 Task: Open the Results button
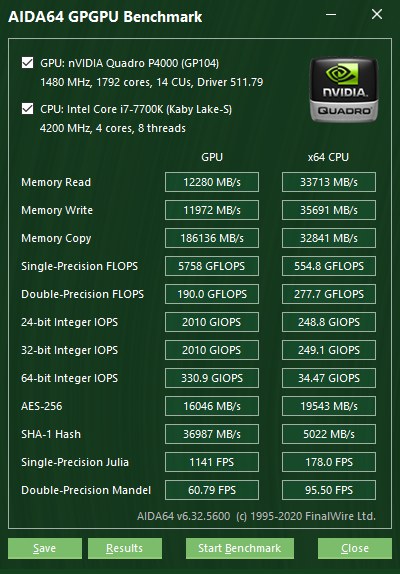pyautogui.click(x=125, y=548)
